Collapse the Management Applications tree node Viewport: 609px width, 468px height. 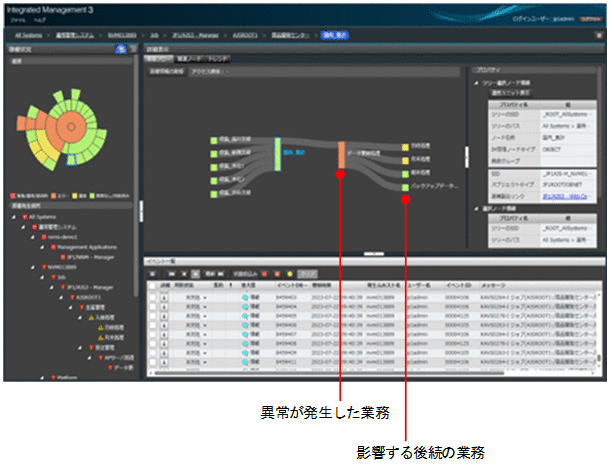(42, 247)
